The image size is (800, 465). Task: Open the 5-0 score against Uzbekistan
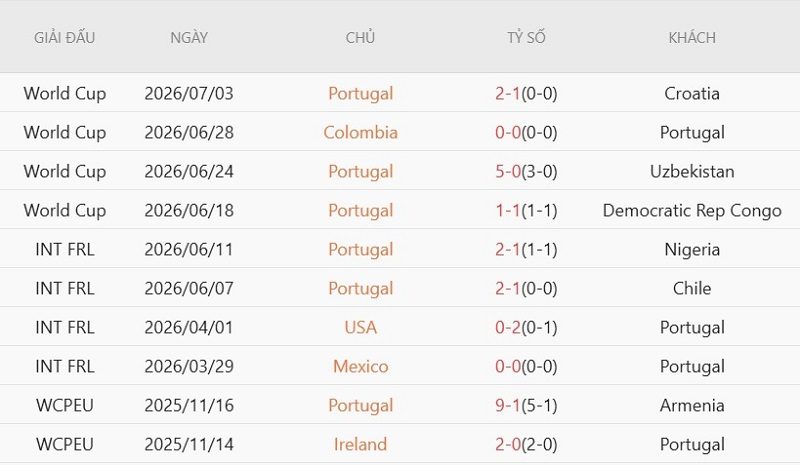[x=508, y=172]
